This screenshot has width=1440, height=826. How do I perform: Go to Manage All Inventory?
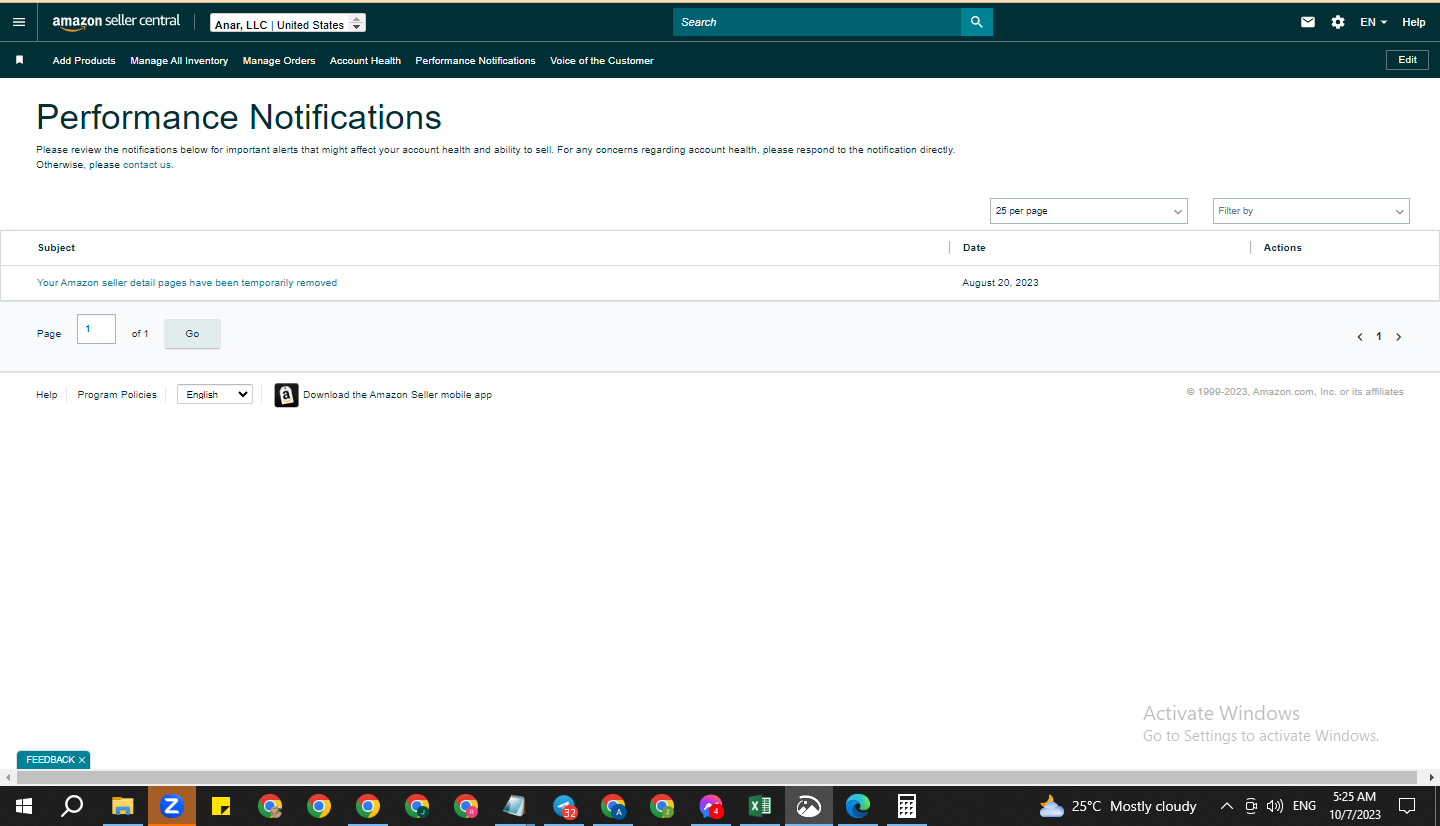179,61
